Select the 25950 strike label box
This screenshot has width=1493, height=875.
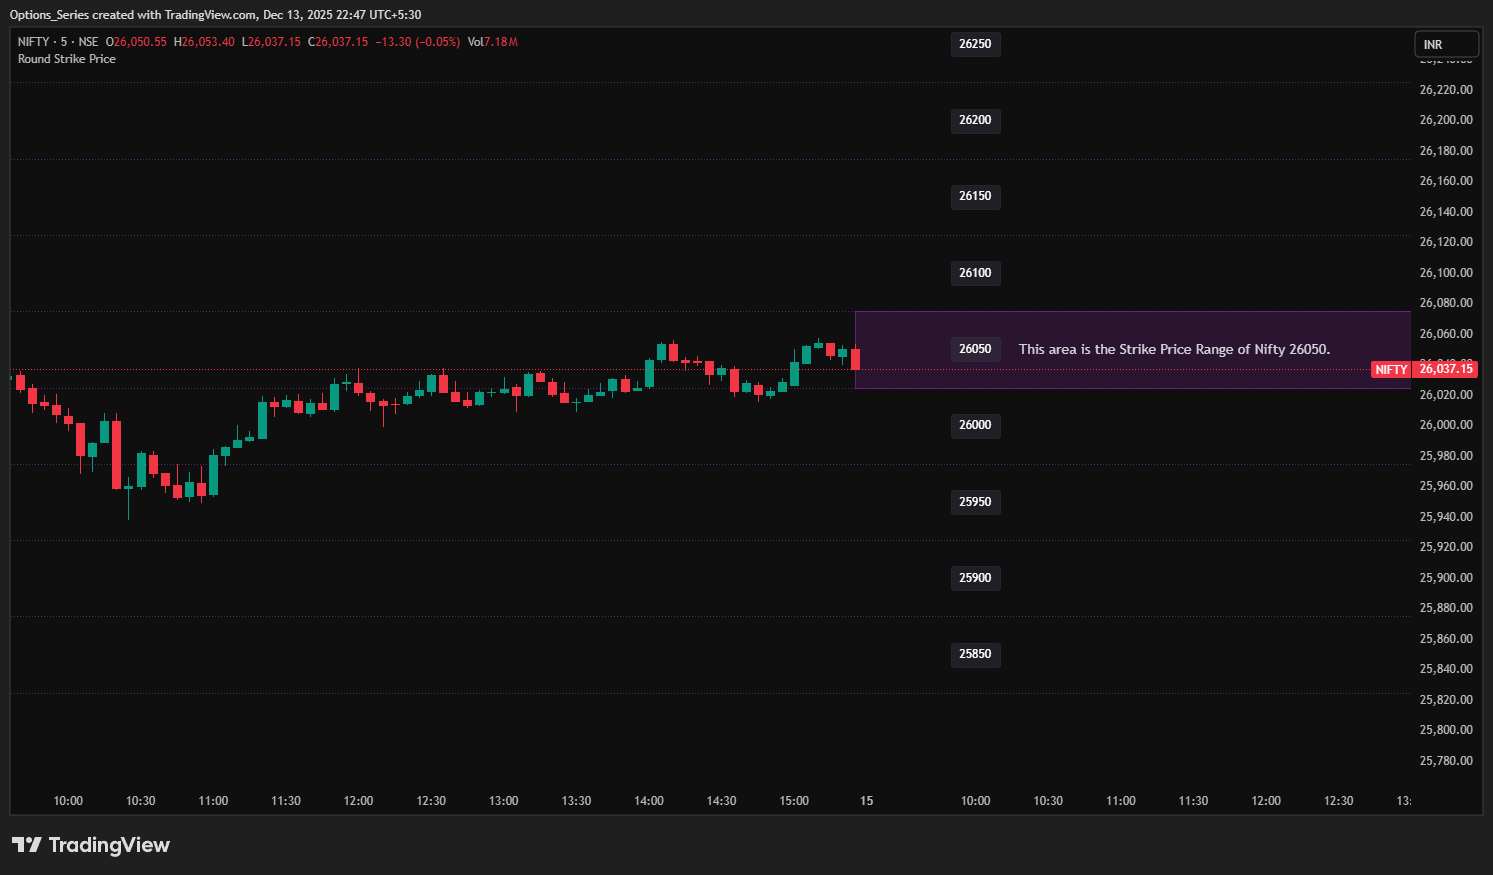click(975, 502)
